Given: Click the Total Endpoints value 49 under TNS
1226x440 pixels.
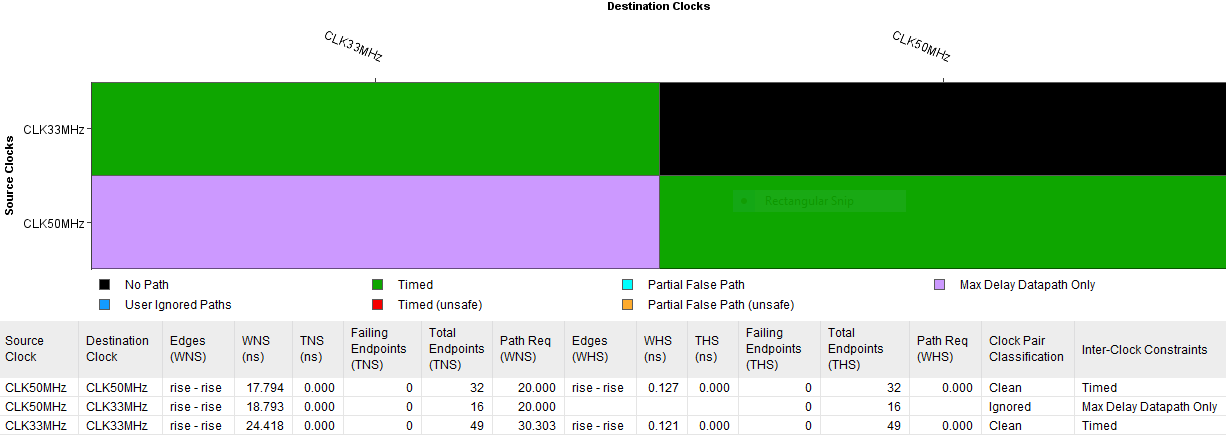Looking at the screenshot, I should point(477,426).
